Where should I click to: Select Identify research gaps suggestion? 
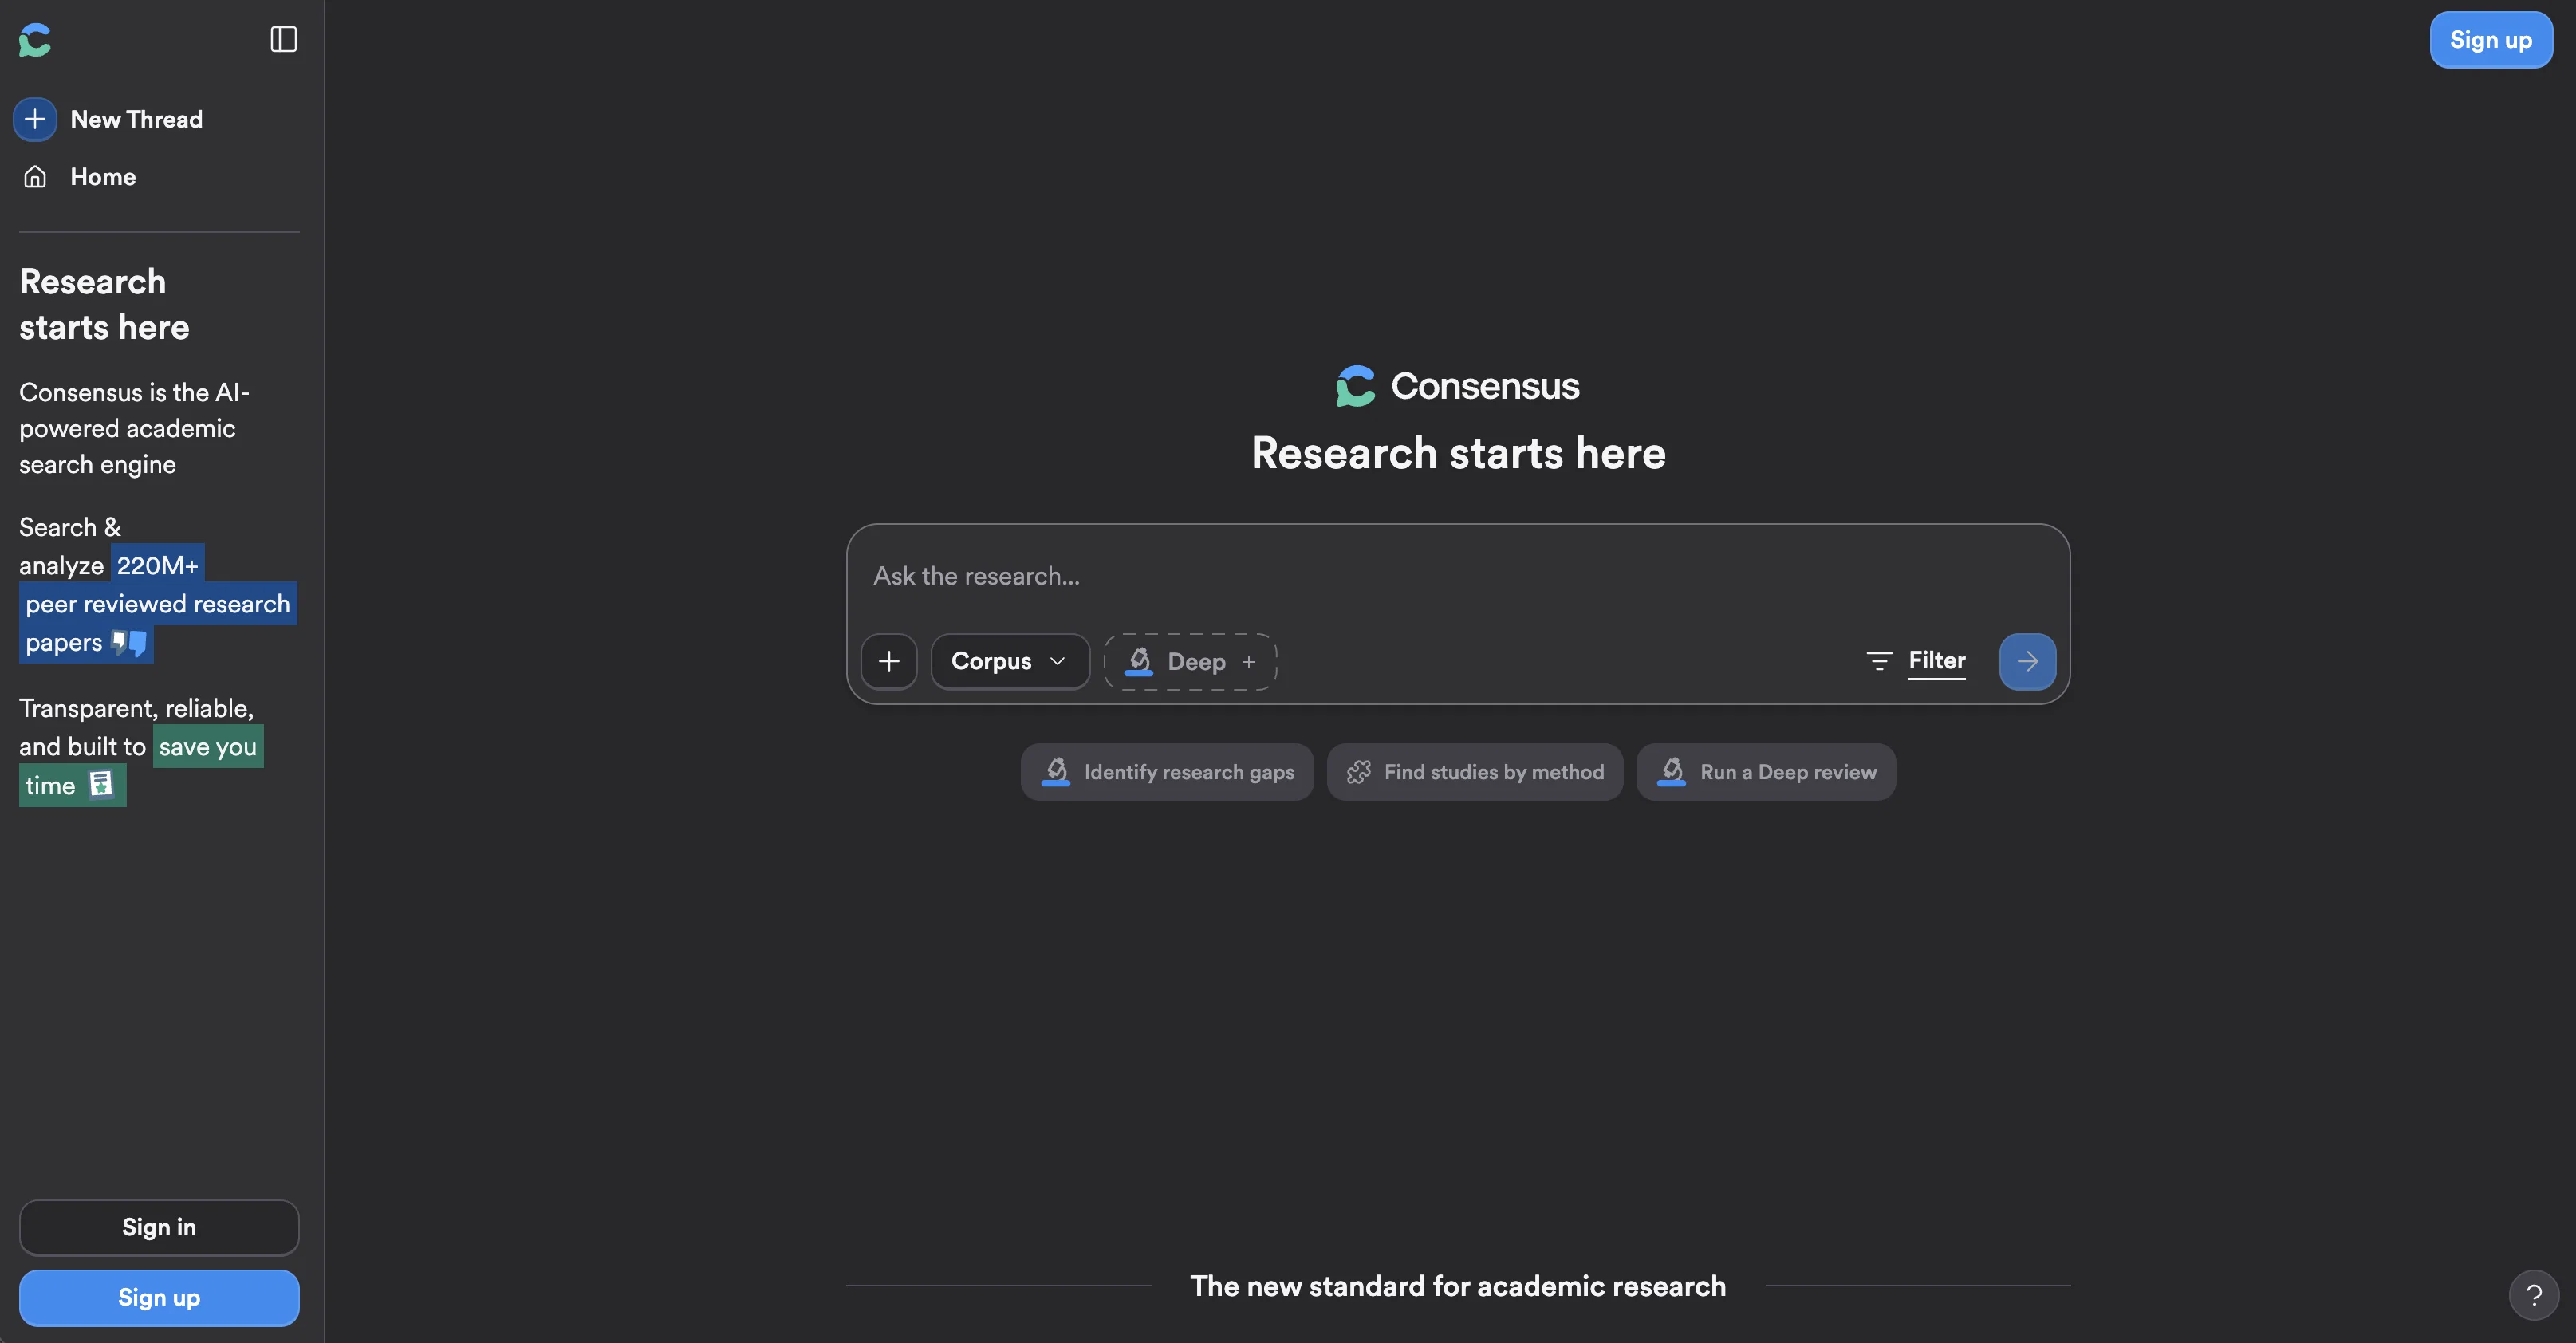coord(1167,772)
